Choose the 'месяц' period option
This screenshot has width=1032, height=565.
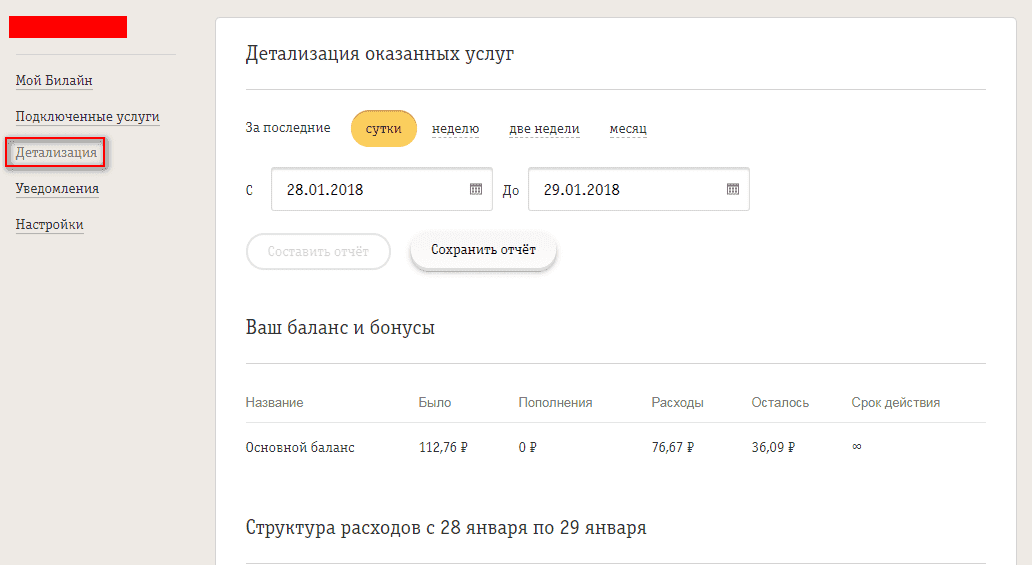[x=628, y=129]
